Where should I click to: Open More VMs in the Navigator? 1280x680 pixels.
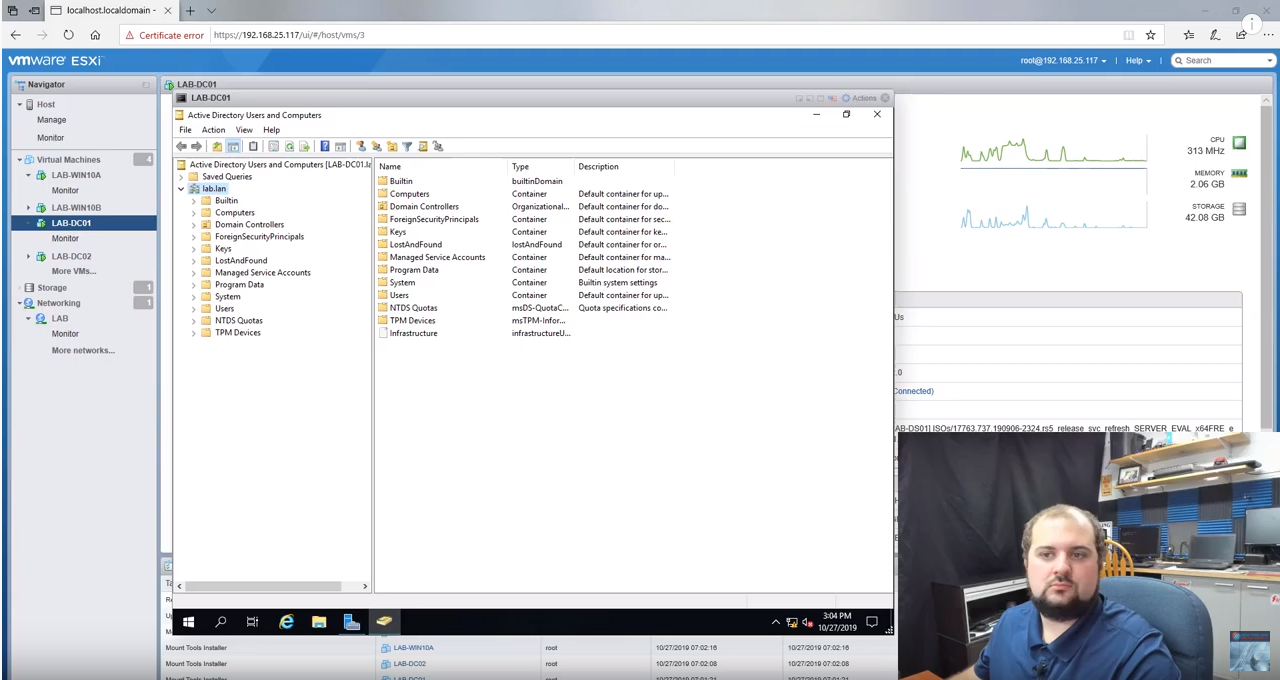[72, 271]
